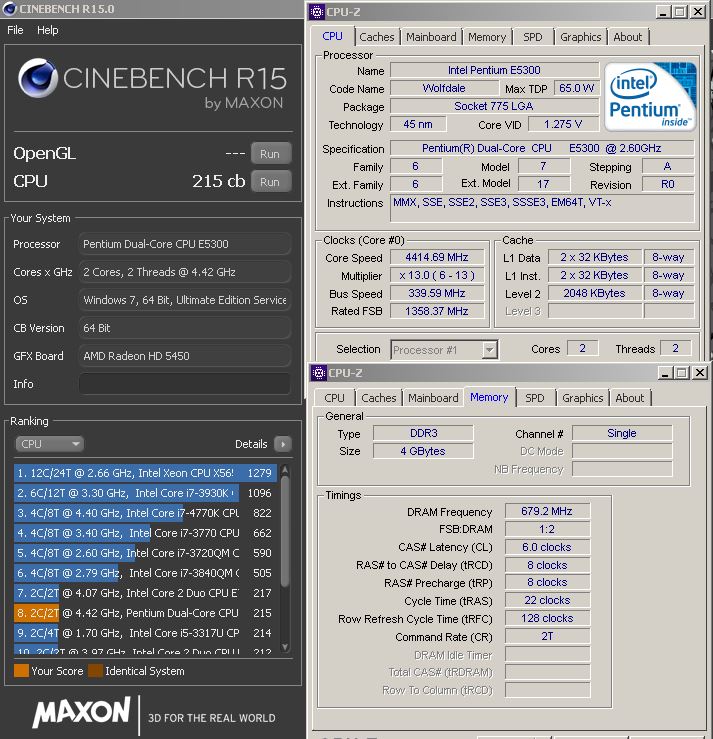Click the CPU score 215 cb
The image size is (713, 739).
[219, 181]
